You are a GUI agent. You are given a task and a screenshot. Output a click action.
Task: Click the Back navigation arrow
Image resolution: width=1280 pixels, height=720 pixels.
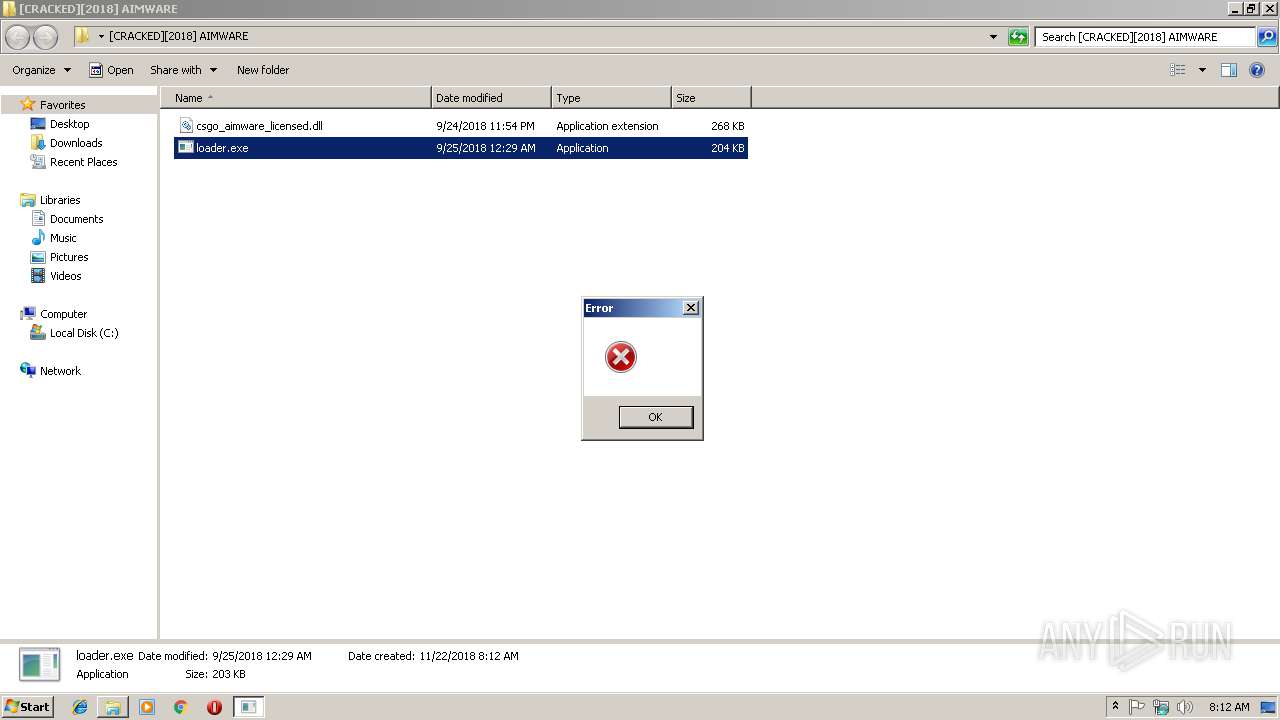[x=18, y=37]
